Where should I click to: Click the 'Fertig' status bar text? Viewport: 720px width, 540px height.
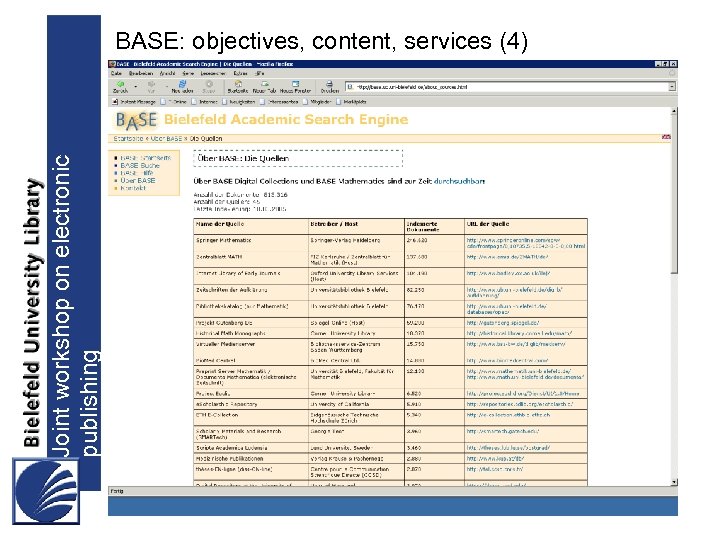tap(117, 491)
